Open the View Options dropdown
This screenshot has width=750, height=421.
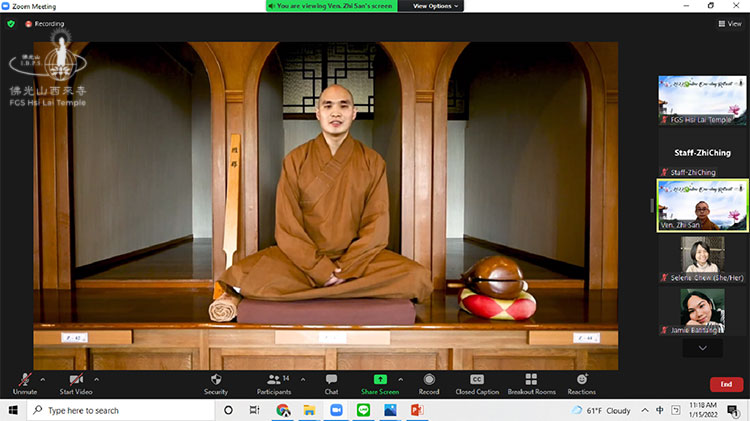[x=435, y=6]
